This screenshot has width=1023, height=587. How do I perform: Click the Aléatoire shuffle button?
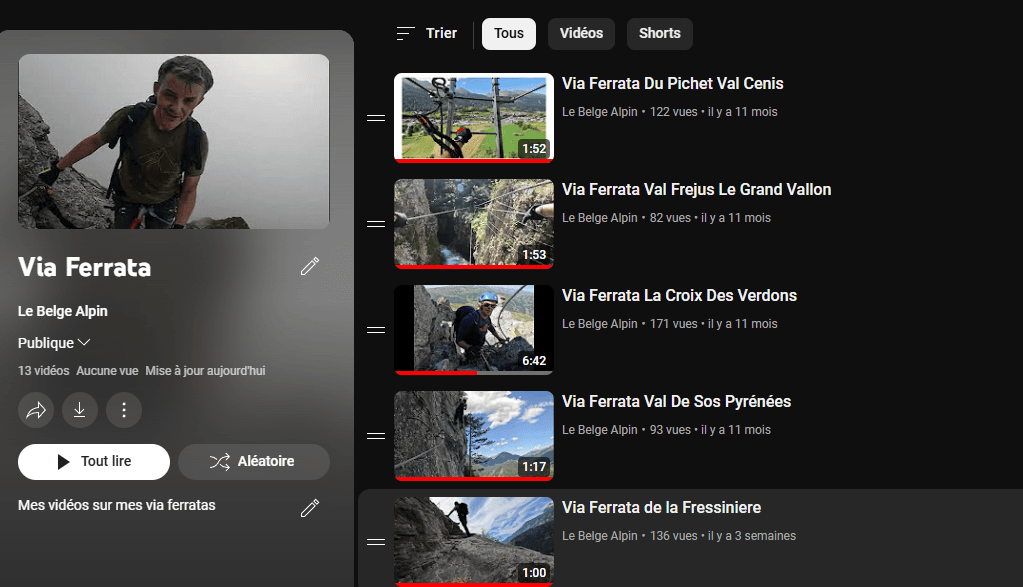click(x=254, y=462)
